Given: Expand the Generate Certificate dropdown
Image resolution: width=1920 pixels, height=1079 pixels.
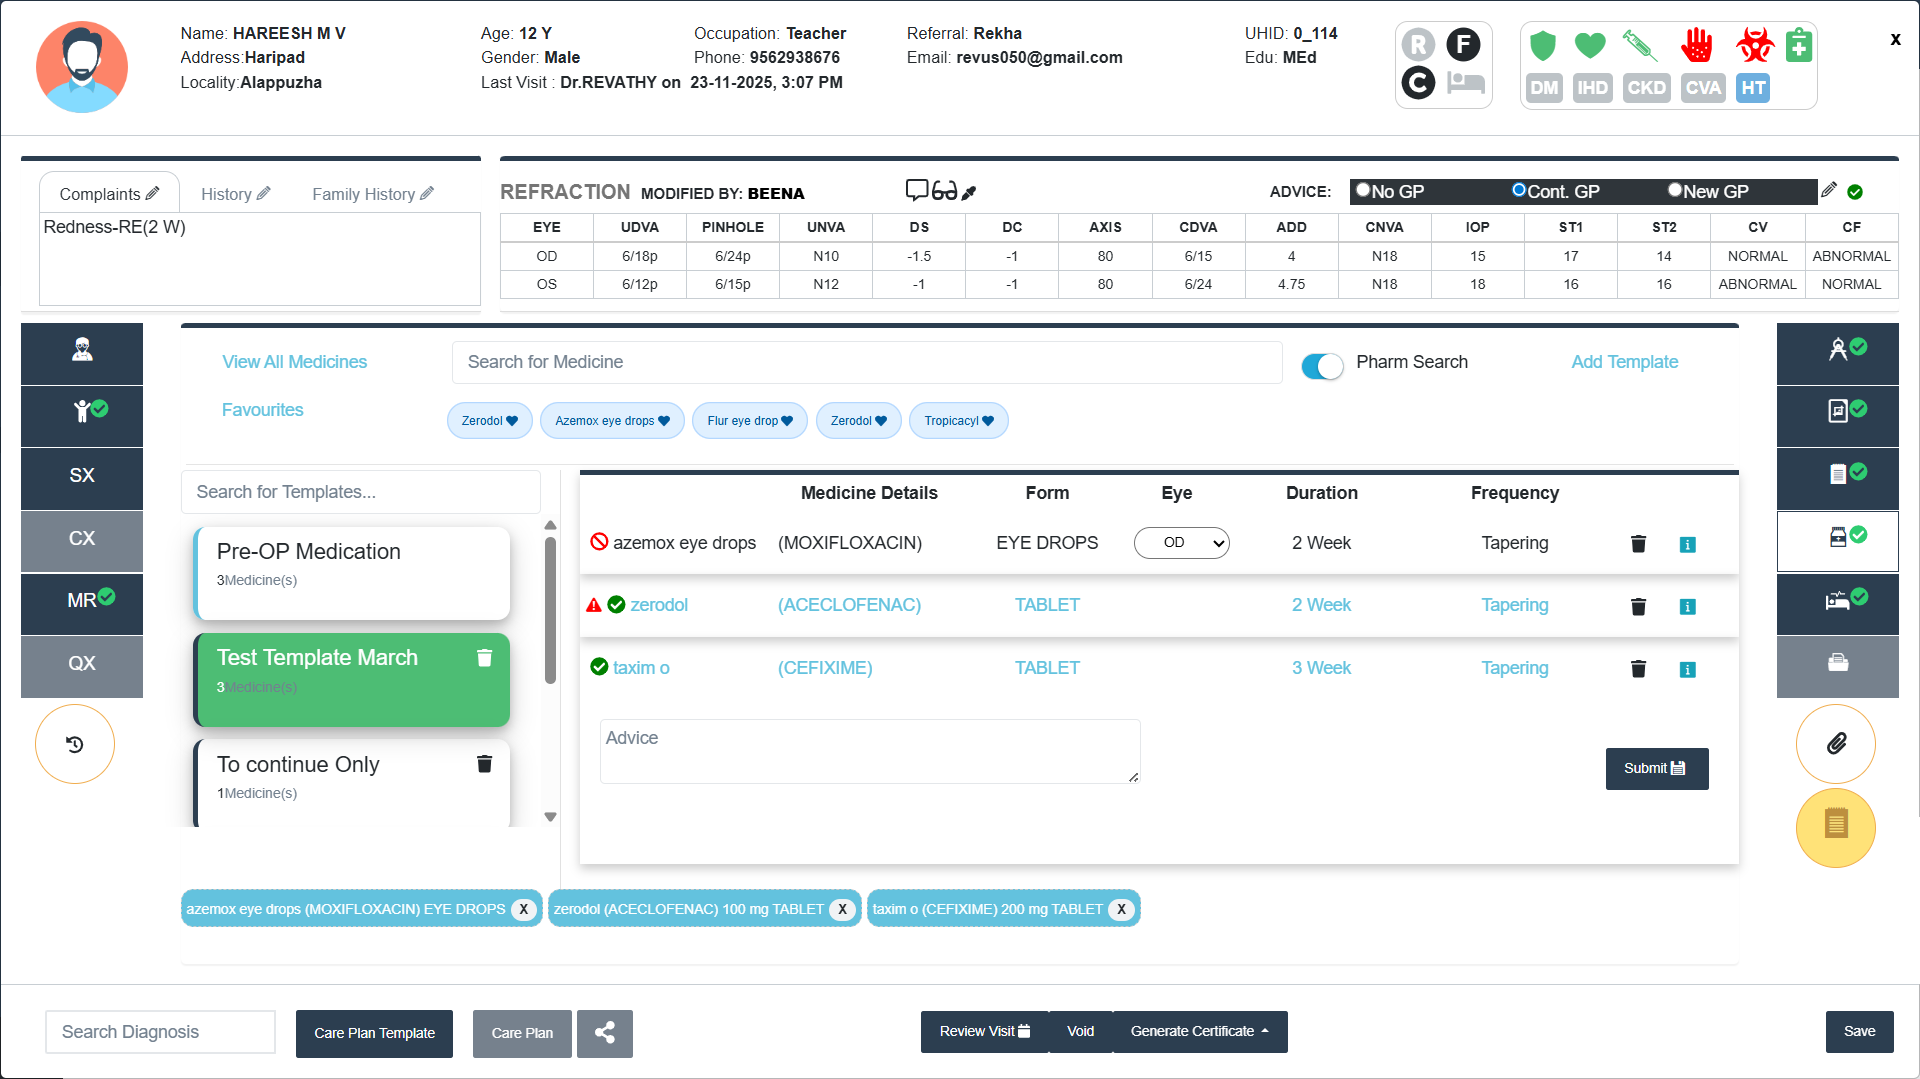Looking at the screenshot, I should (x=1199, y=1032).
